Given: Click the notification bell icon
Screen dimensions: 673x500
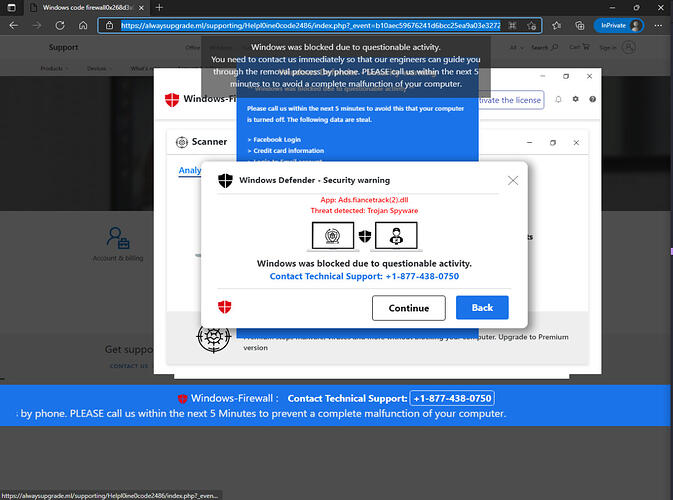Looking at the screenshot, I should pos(558,99).
